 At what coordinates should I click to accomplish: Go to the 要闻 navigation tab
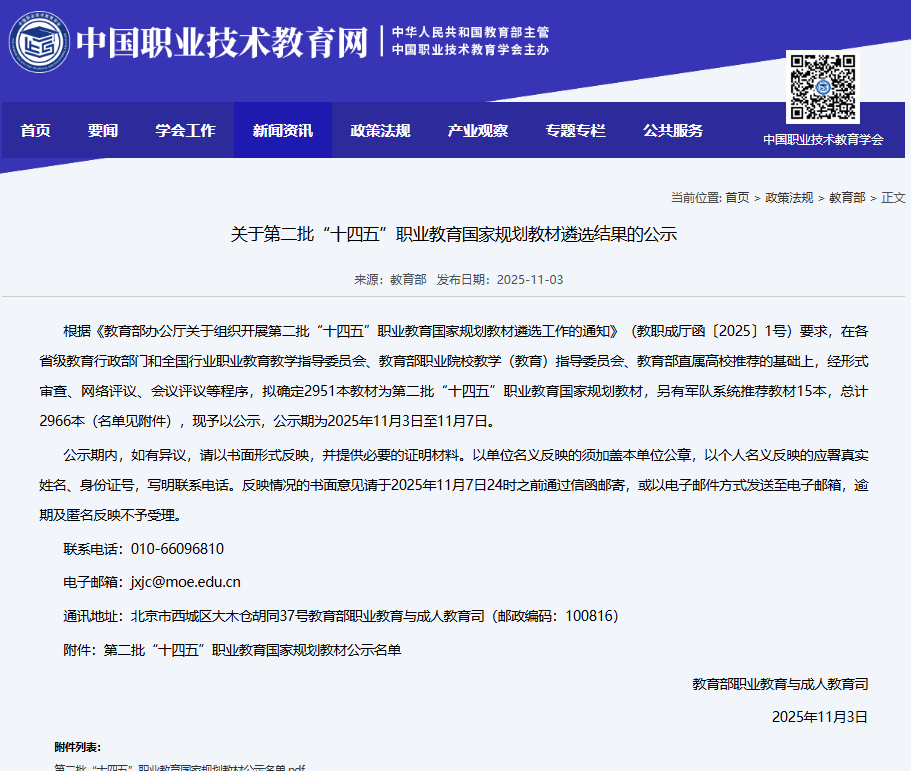pyautogui.click(x=102, y=130)
